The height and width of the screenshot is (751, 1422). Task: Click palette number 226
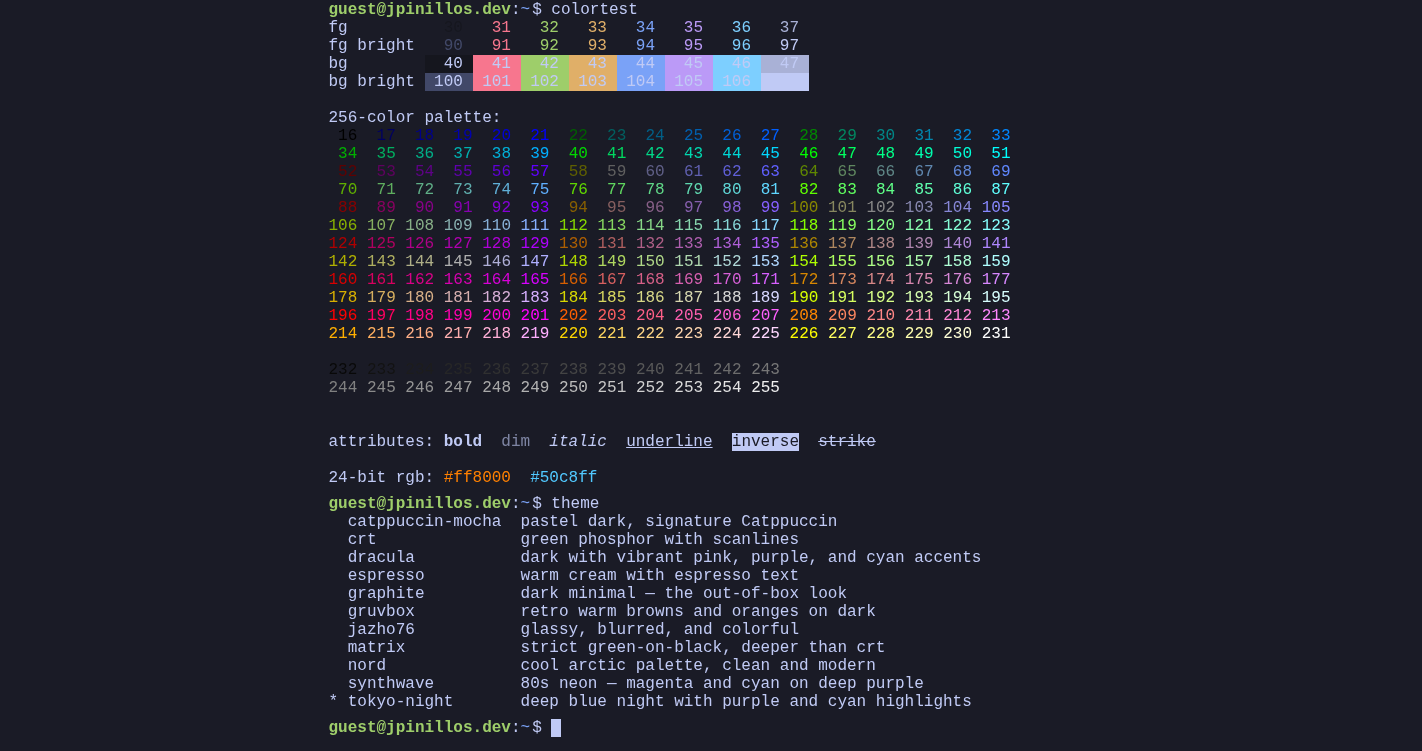click(804, 334)
